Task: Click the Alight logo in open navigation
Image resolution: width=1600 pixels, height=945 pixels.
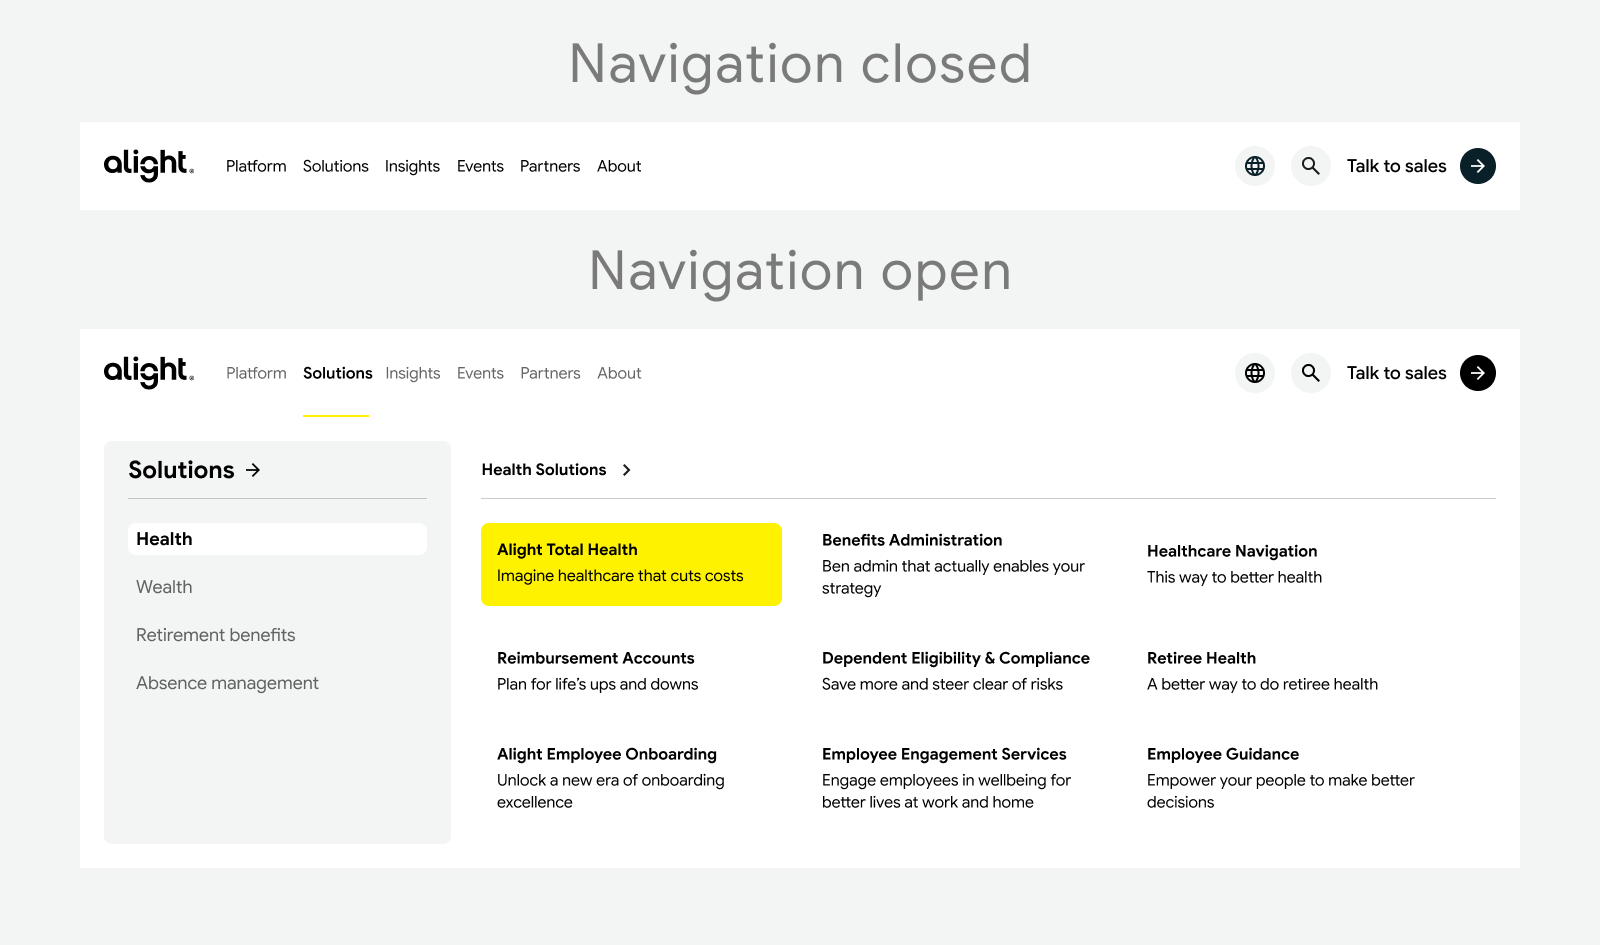Action: click(148, 372)
